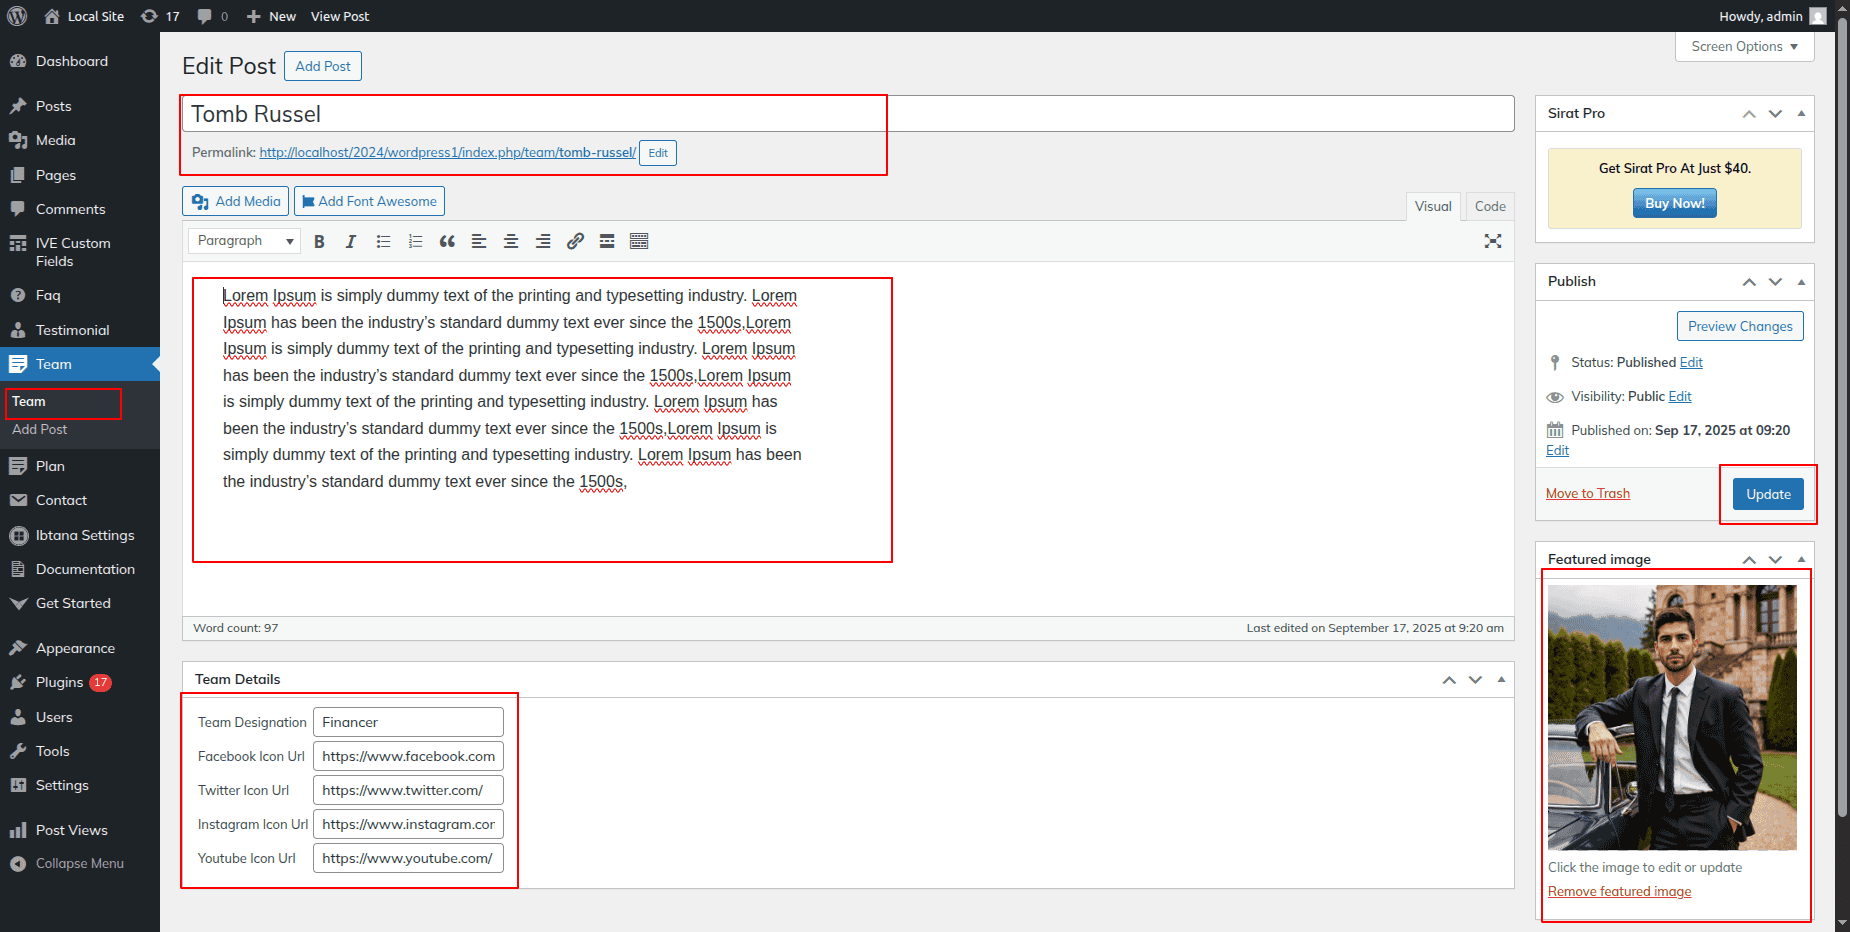Align text to center

coord(511,241)
